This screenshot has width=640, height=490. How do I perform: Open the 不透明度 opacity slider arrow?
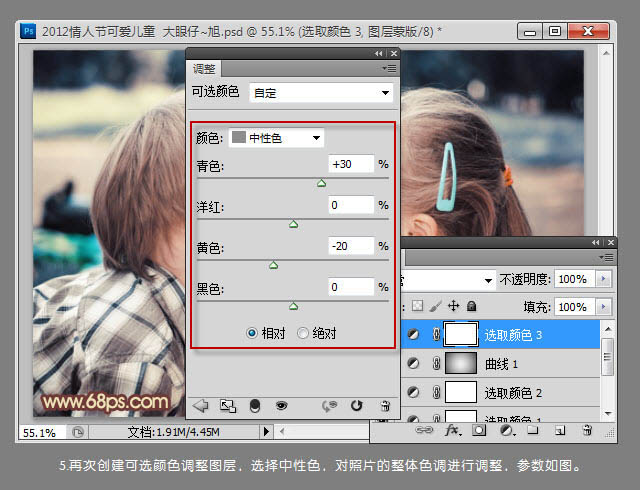pos(602,279)
